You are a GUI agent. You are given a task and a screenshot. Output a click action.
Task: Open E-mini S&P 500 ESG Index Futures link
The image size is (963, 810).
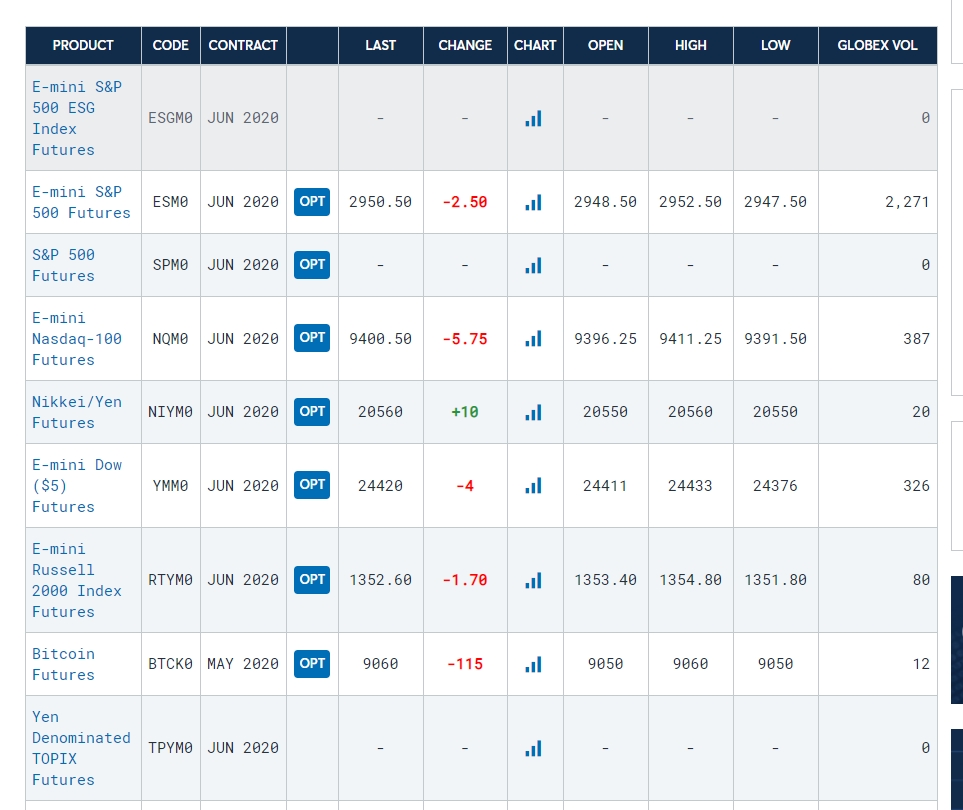[77, 118]
